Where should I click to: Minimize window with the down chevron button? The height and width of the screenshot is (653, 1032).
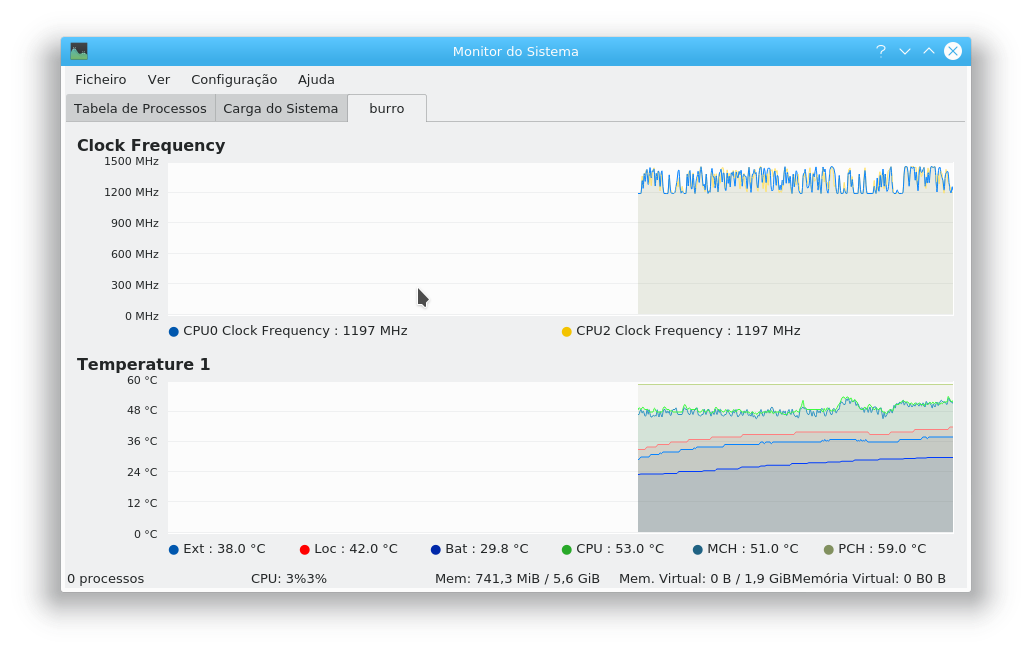tap(905, 51)
